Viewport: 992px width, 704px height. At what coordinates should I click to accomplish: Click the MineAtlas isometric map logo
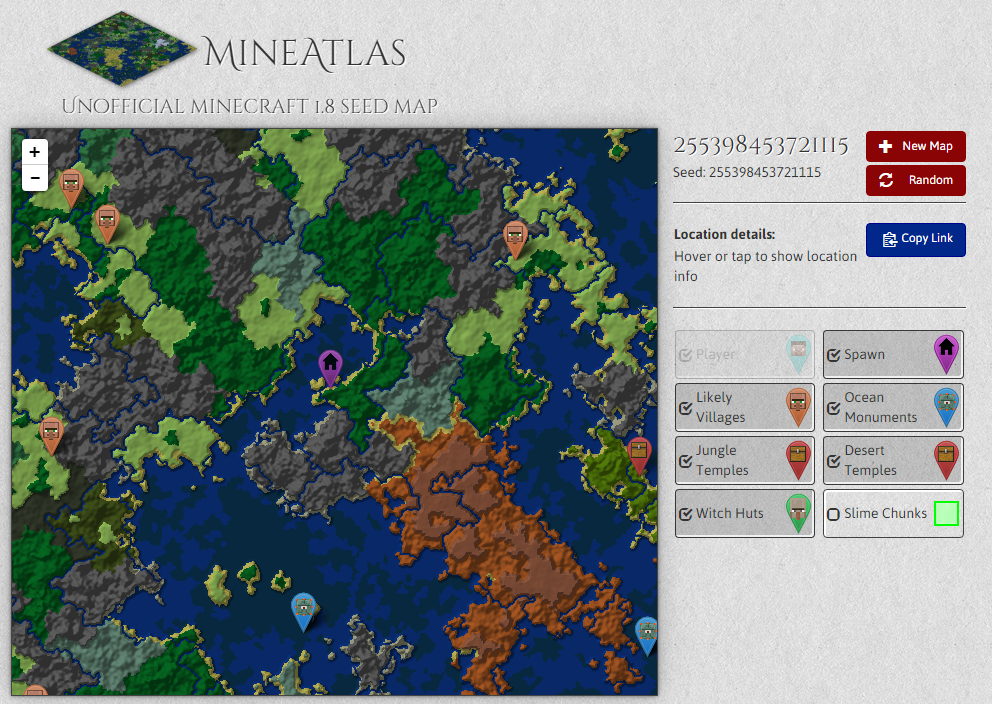[x=122, y=49]
